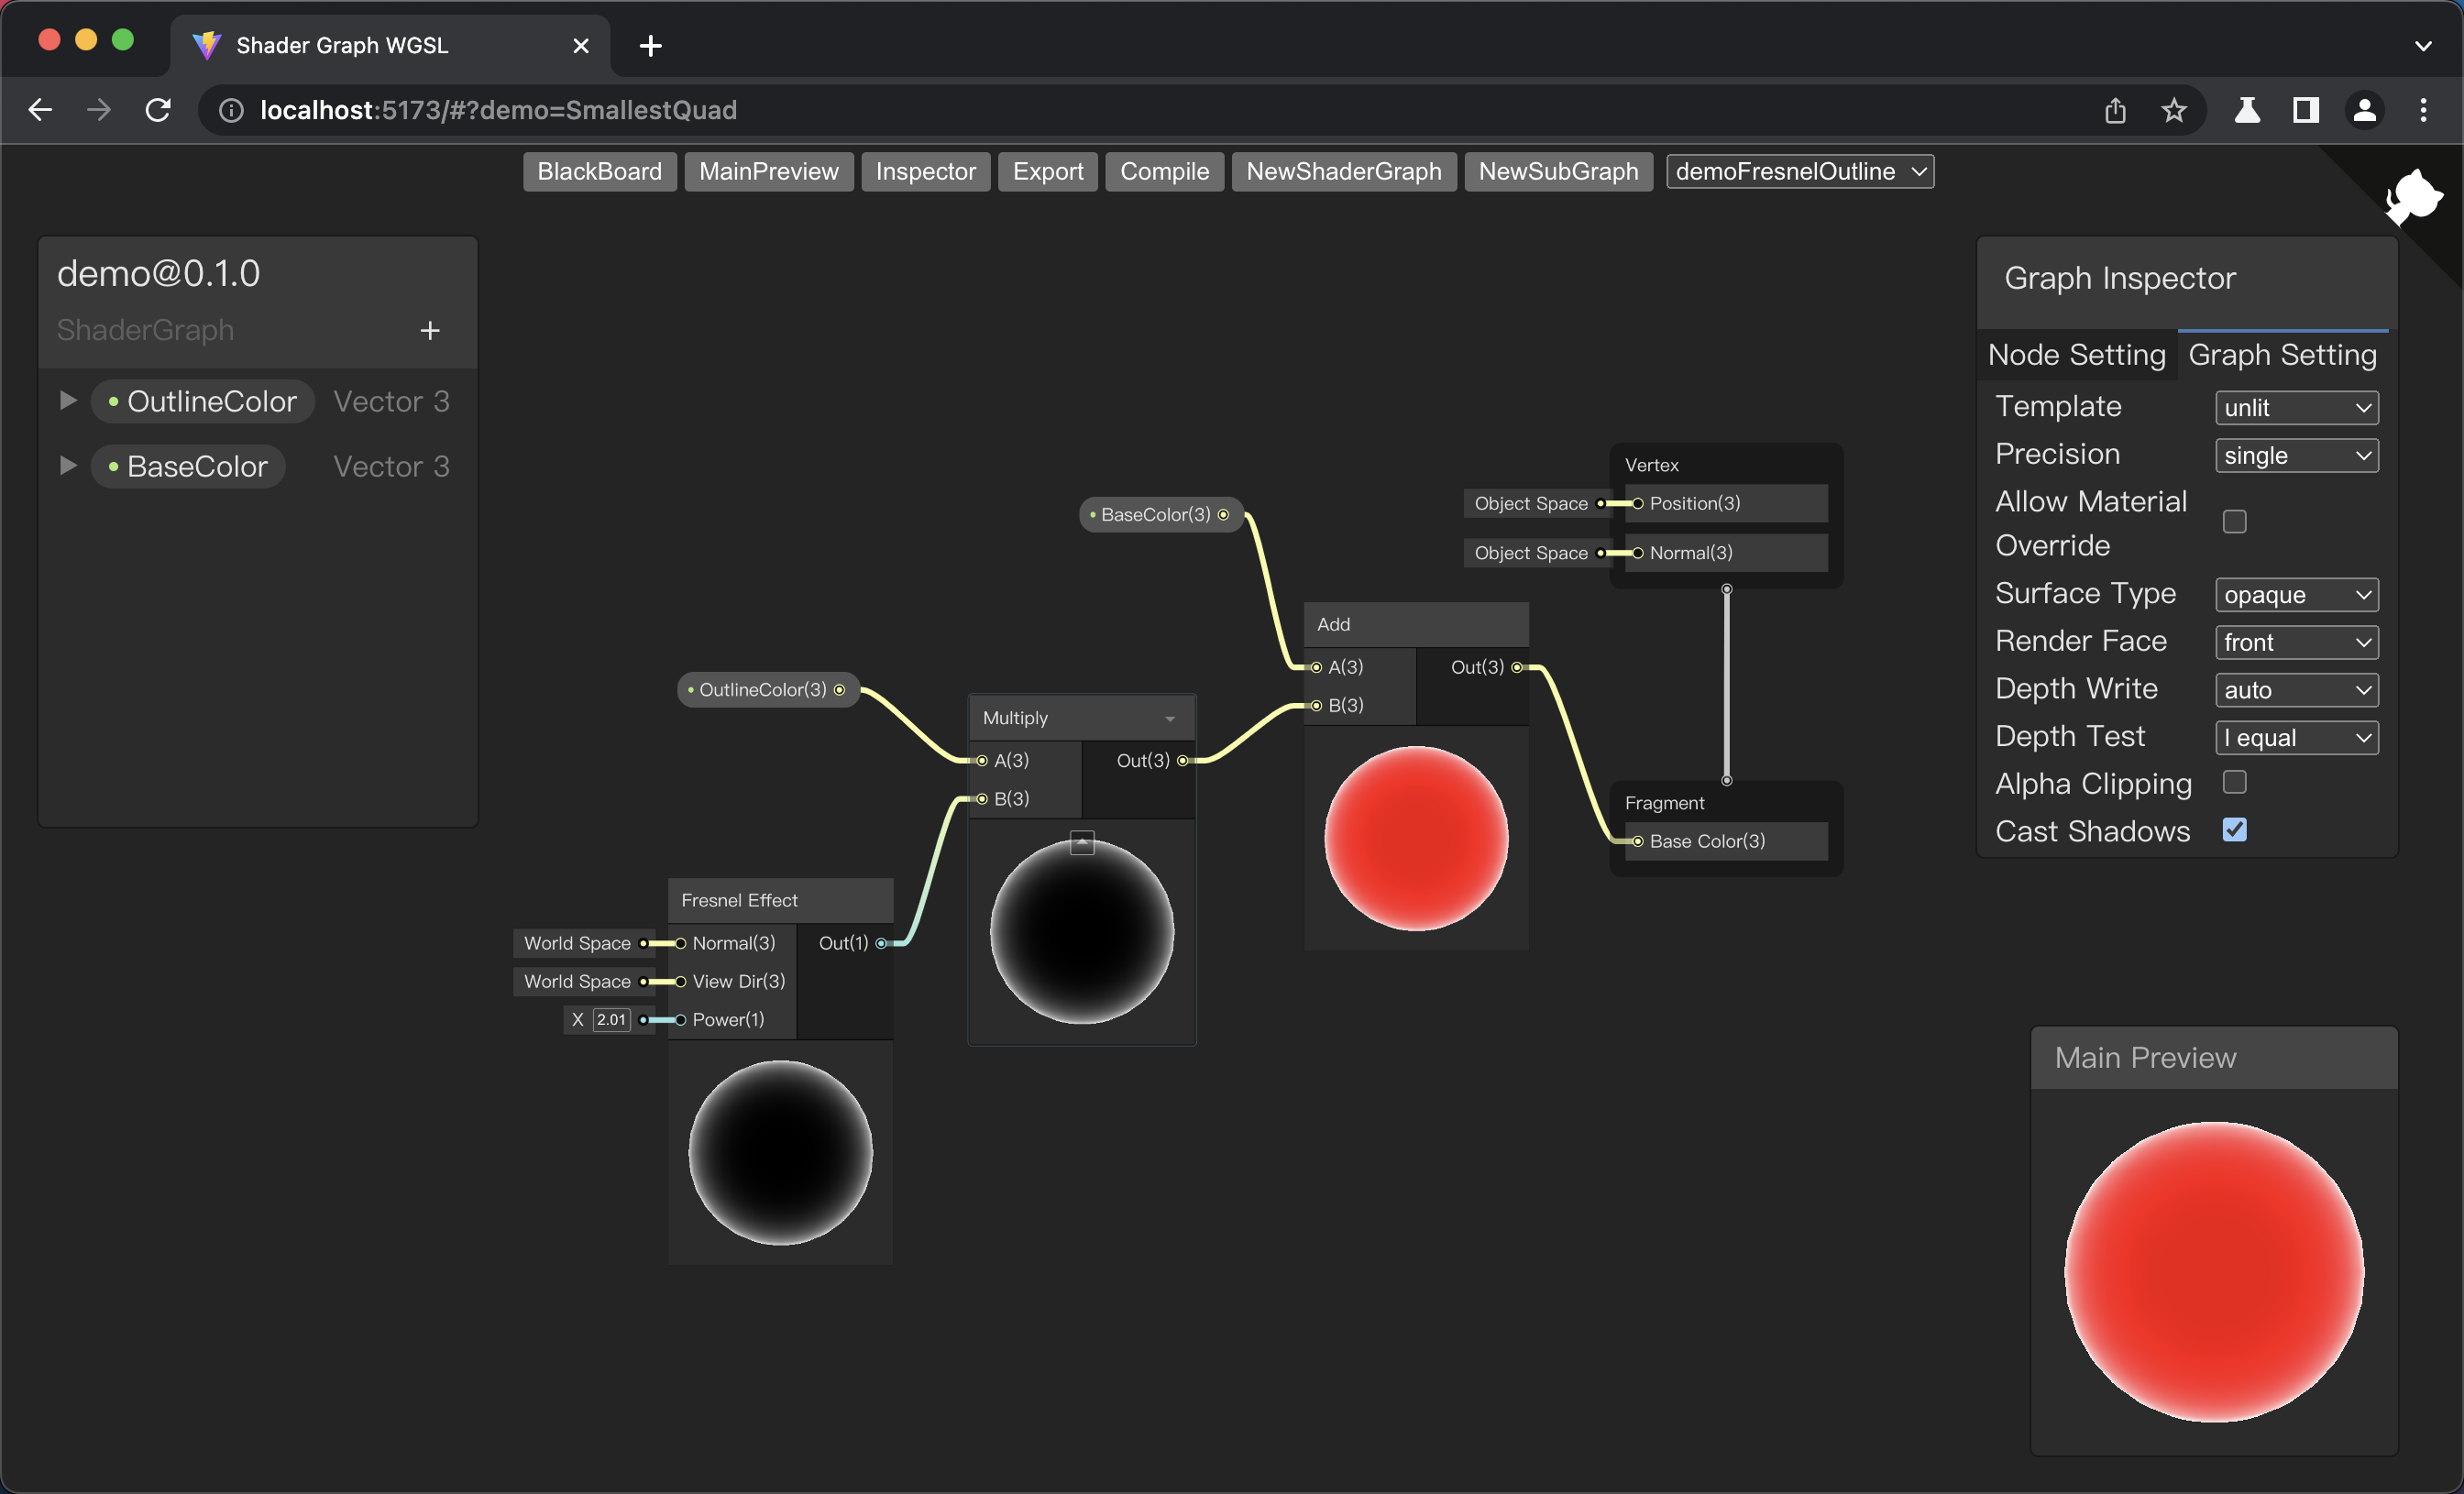Reload the page with refresh icon
Viewport: 2464px width, 1494px height.
(158, 110)
